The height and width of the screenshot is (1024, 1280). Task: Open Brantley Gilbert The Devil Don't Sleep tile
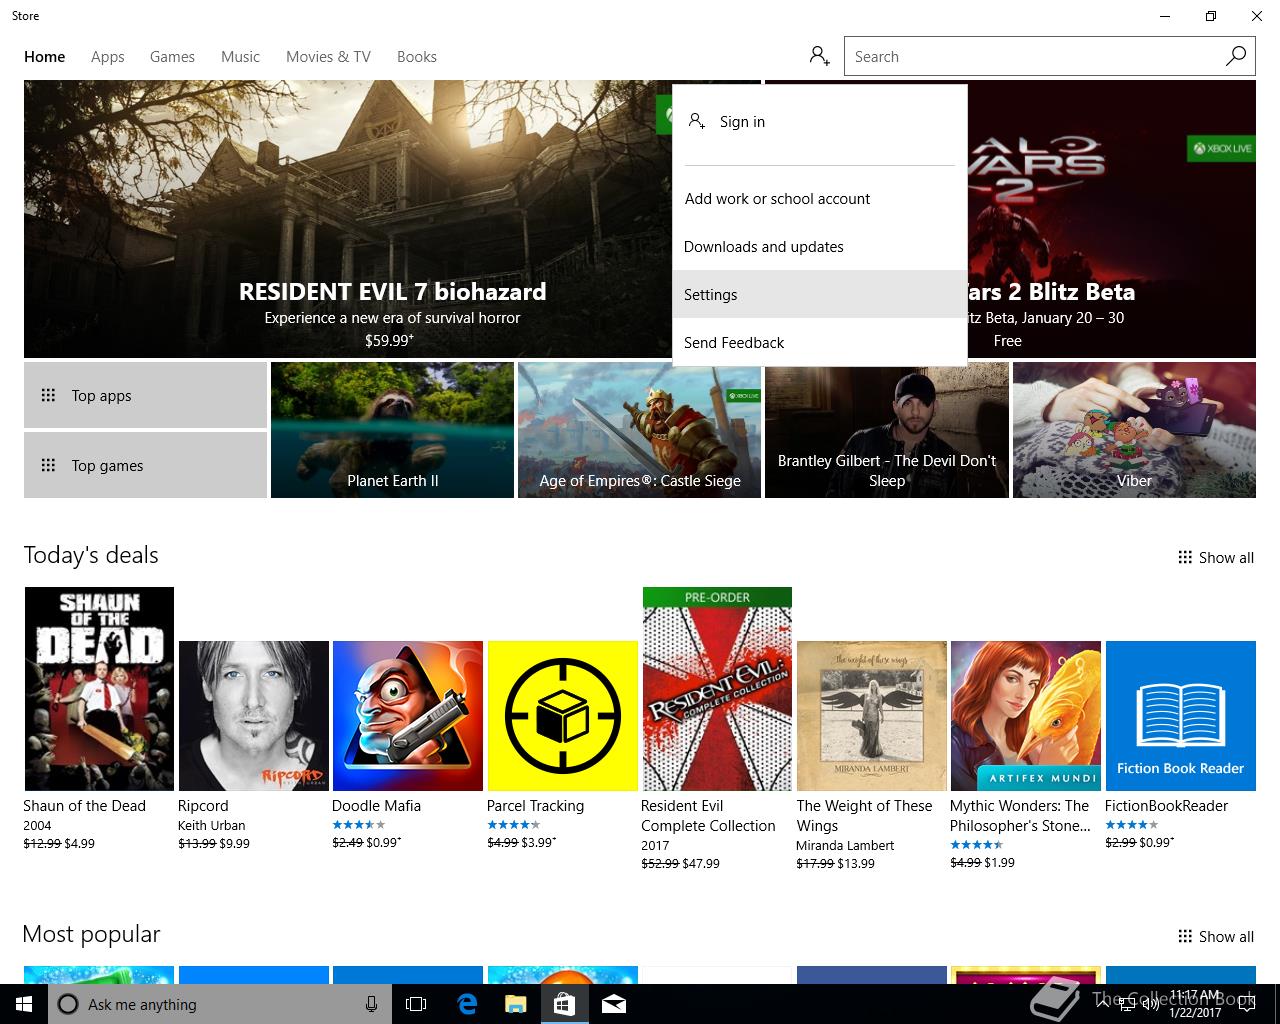pos(886,430)
